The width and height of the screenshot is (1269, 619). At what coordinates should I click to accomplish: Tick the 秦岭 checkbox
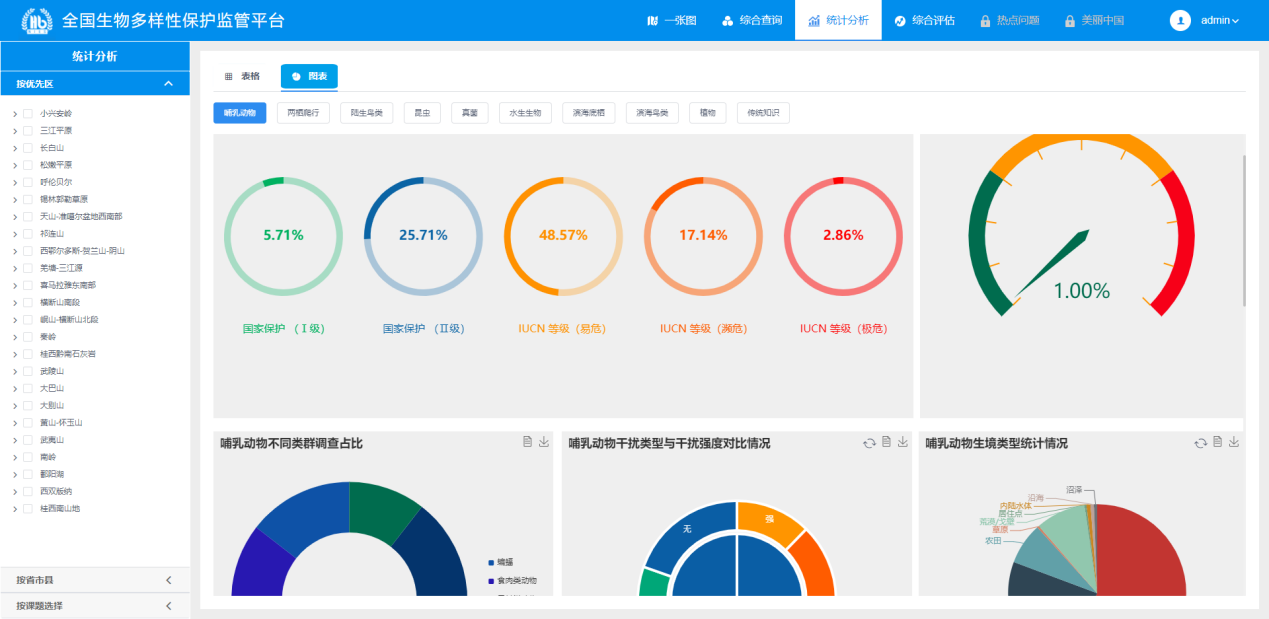[x=28, y=337]
